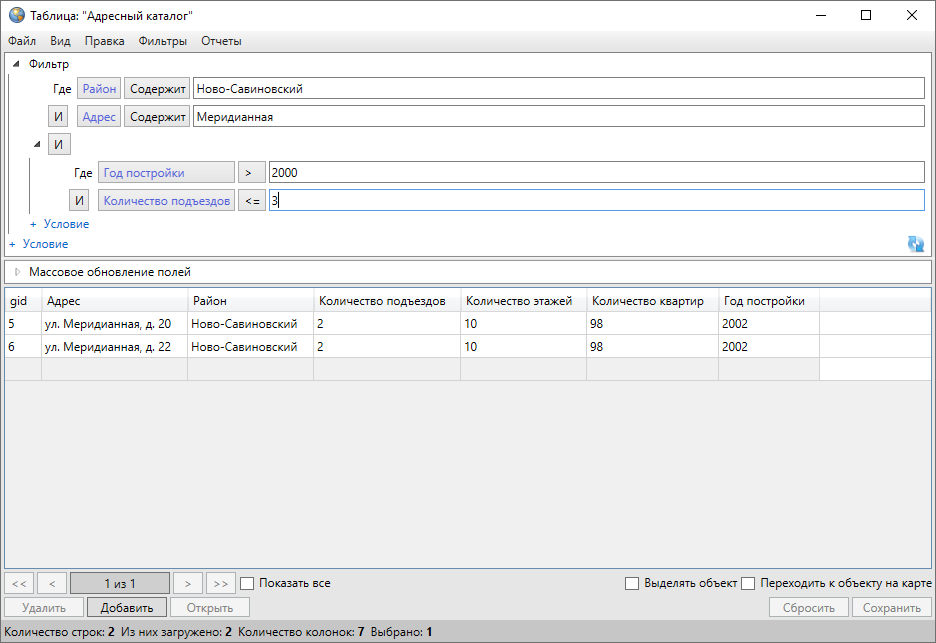Screen dimensions: 936x643
Task: Collapse the nested 'И' condition group
Action: point(37,145)
